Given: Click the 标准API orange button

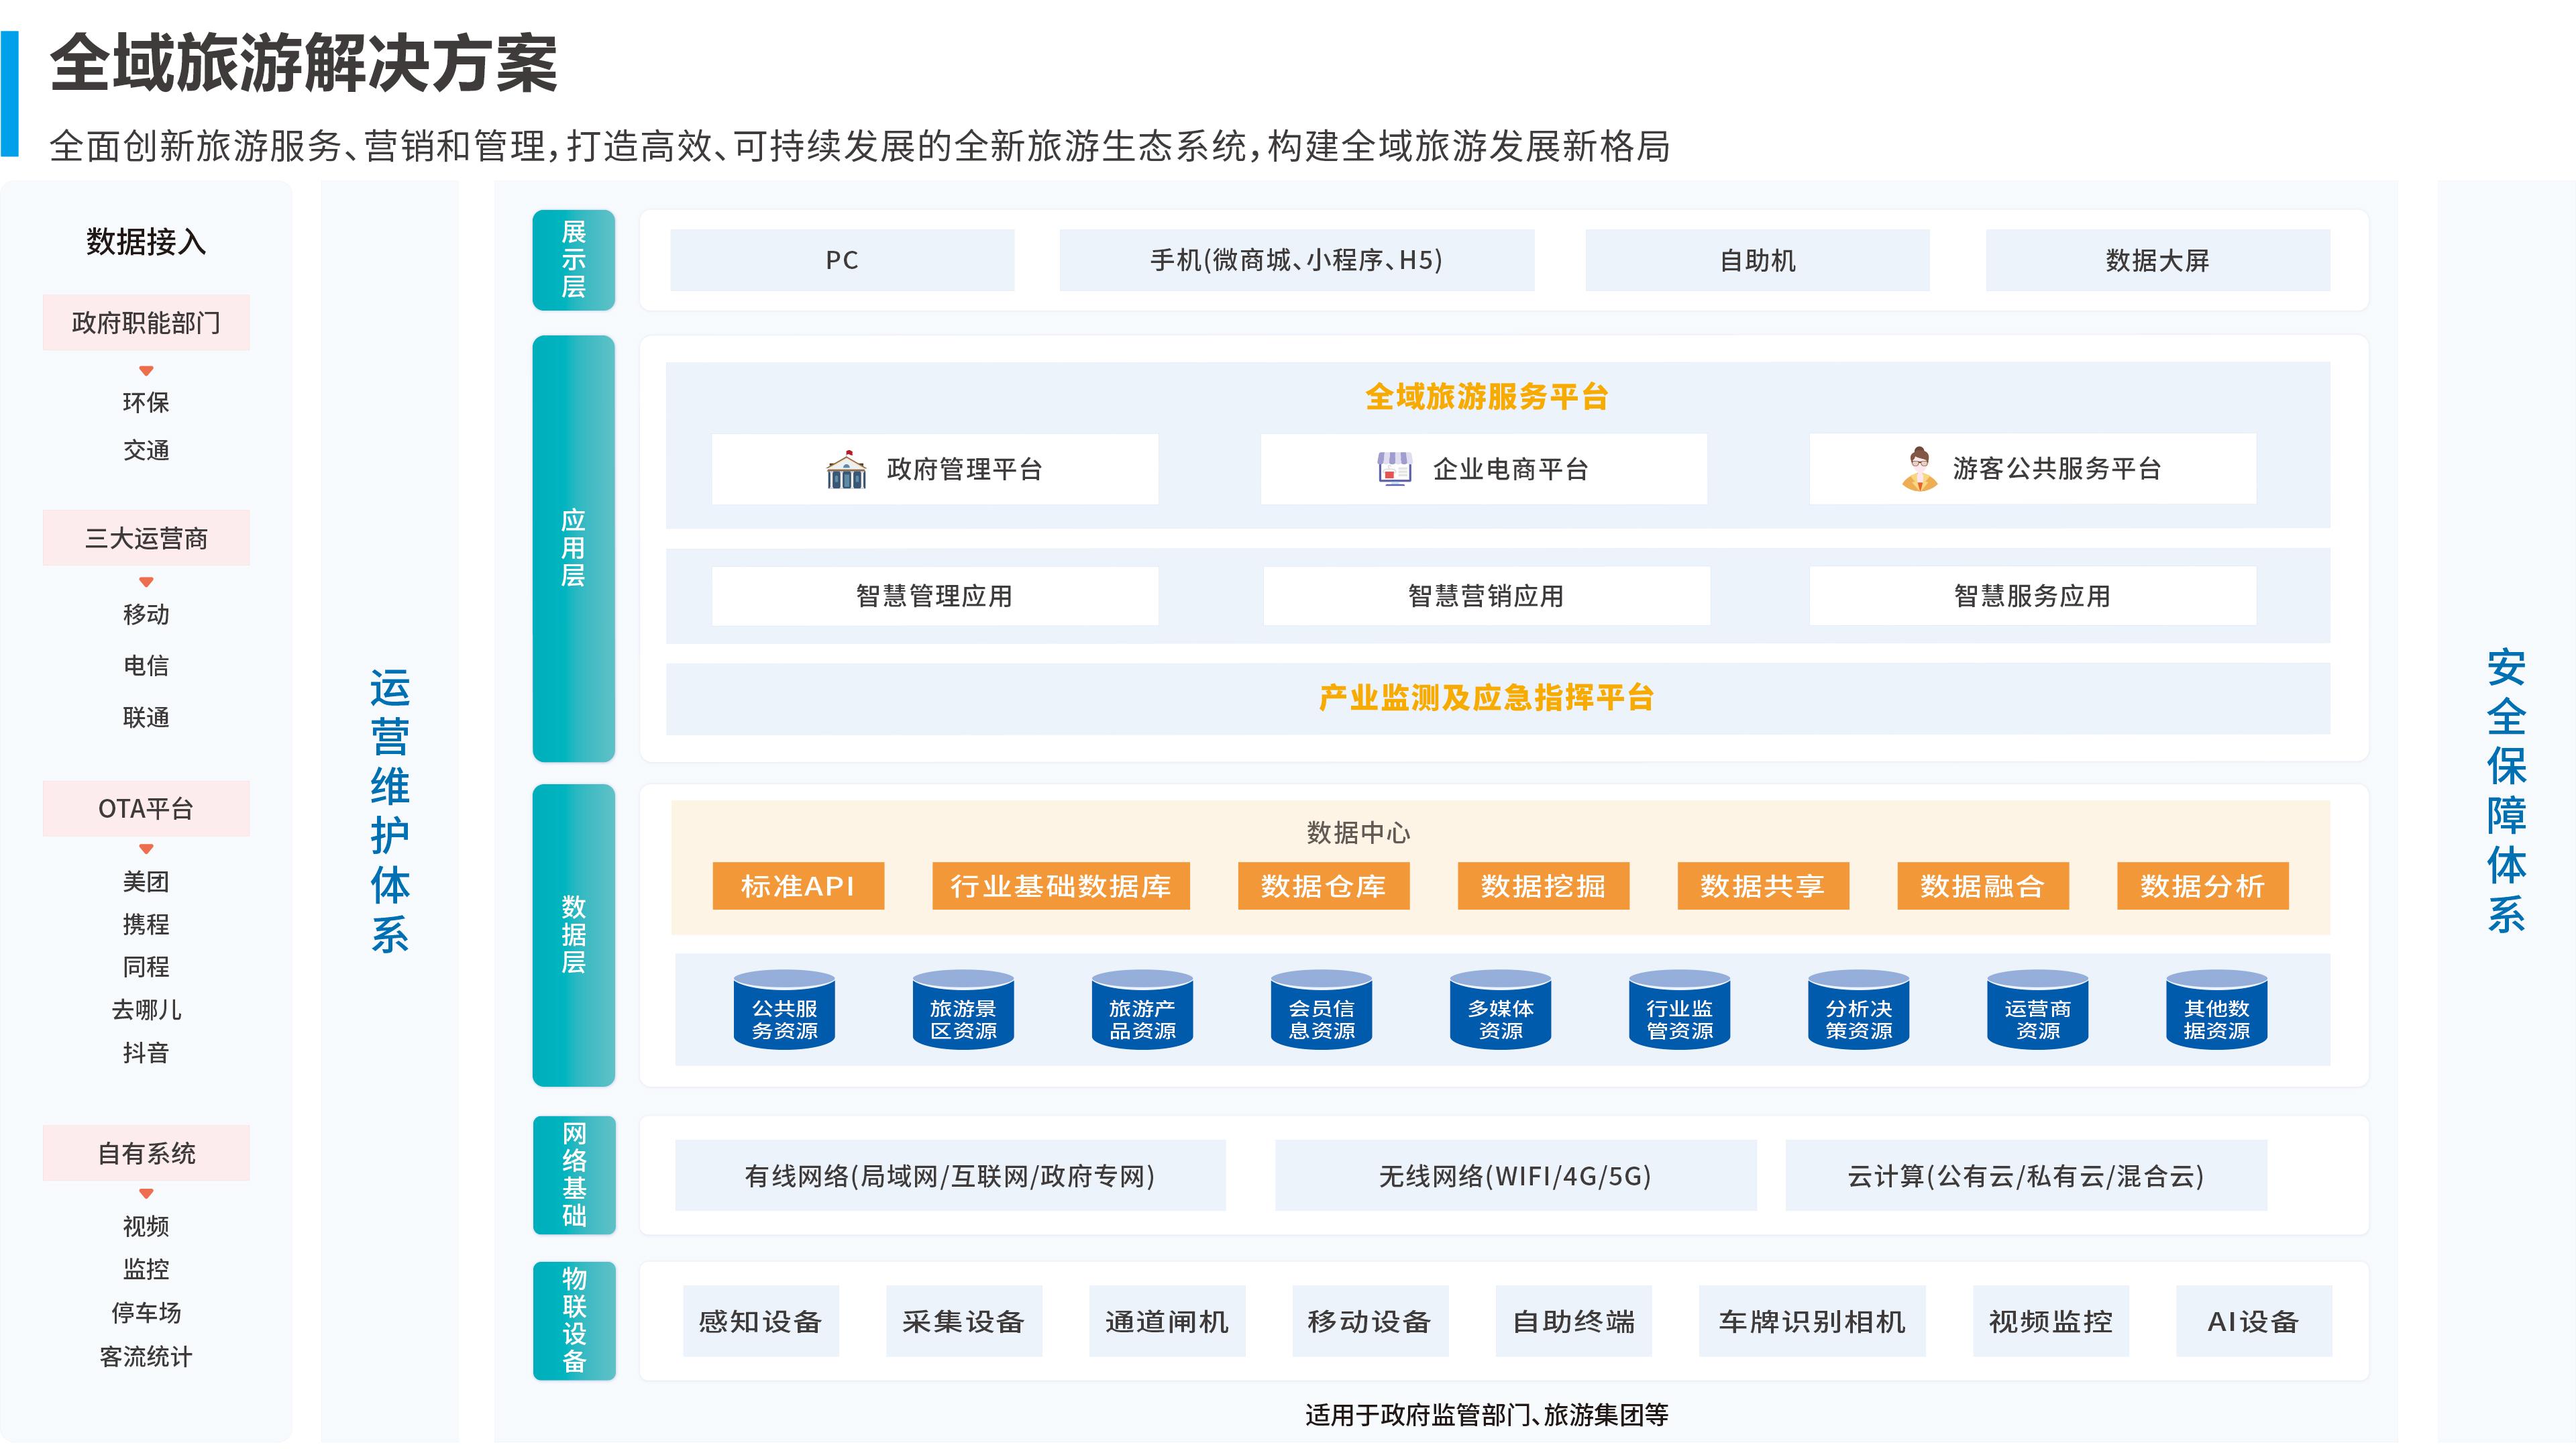Looking at the screenshot, I should (798, 886).
